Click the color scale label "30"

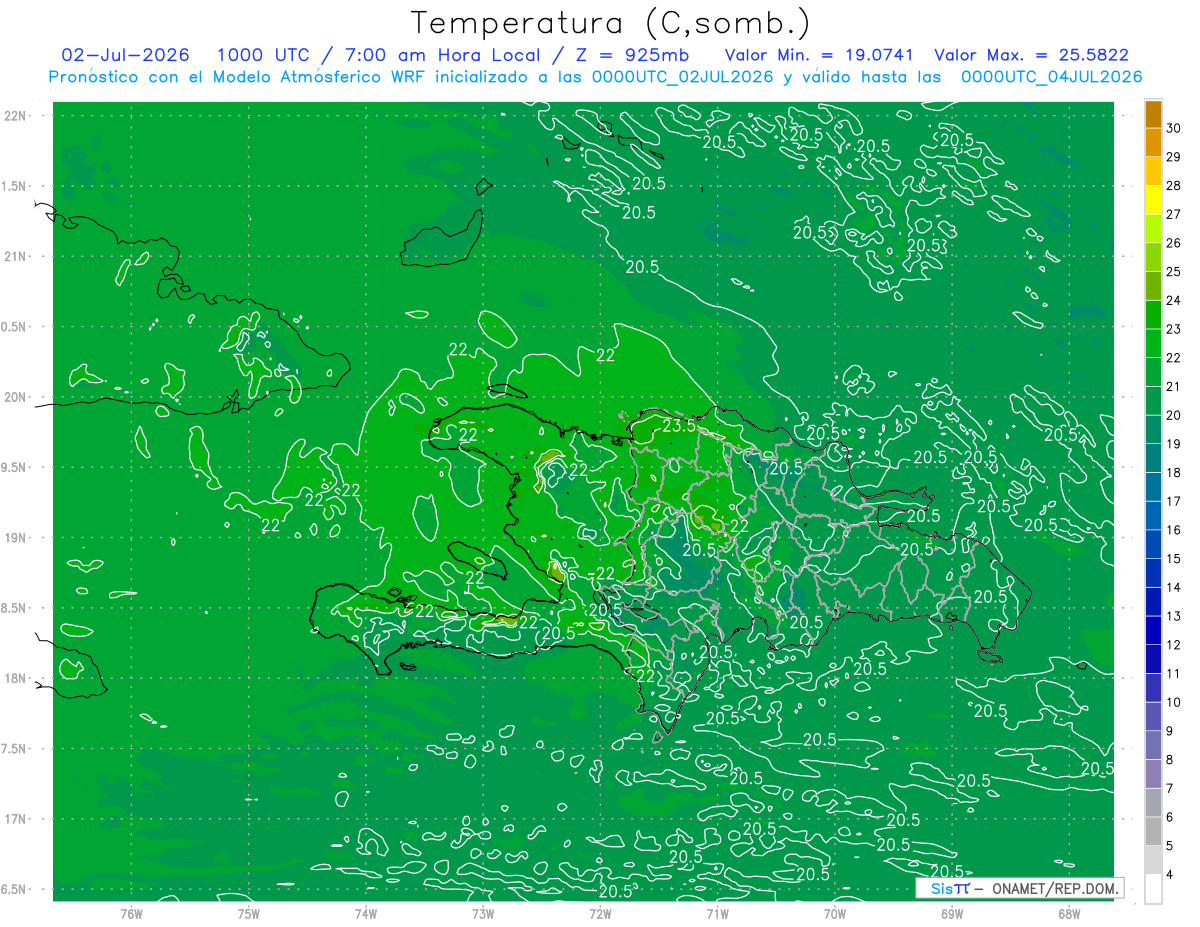(1174, 128)
